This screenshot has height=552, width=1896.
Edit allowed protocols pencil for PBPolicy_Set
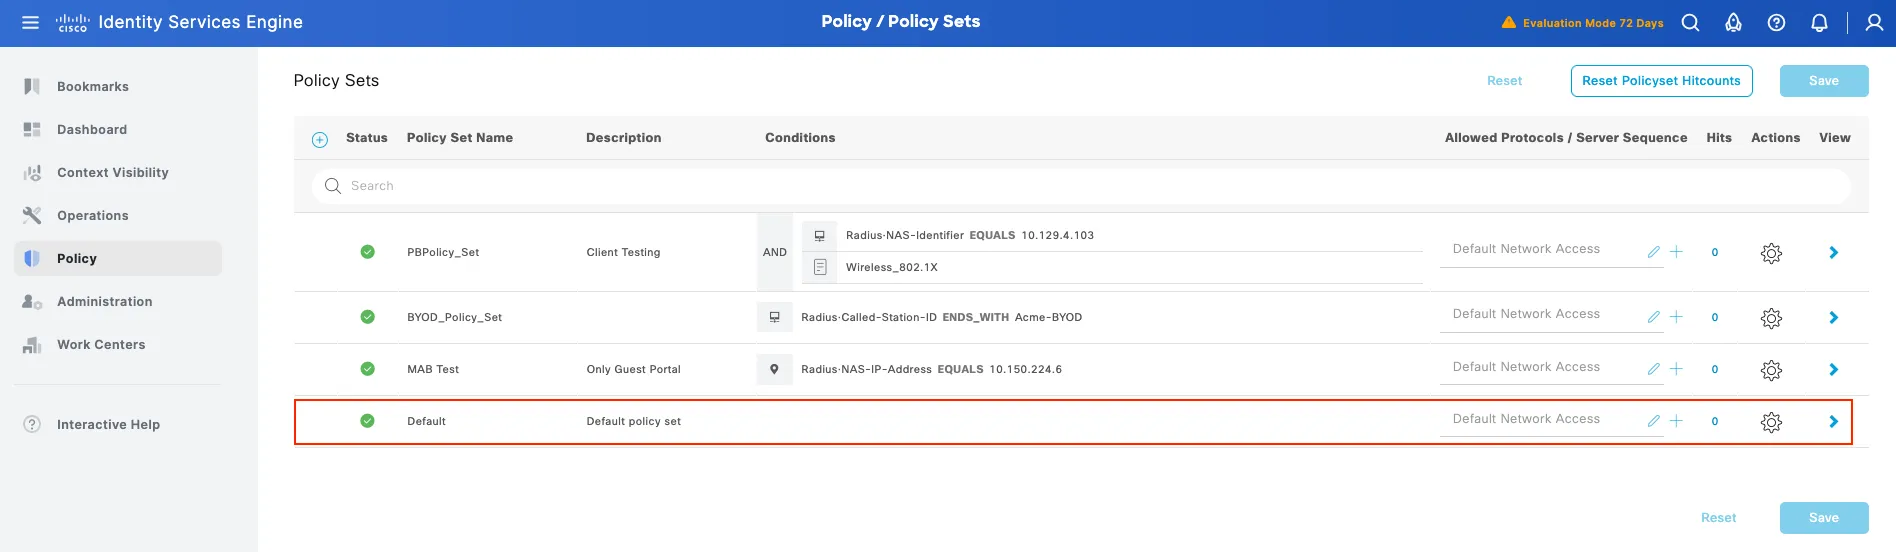coord(1654,252)
